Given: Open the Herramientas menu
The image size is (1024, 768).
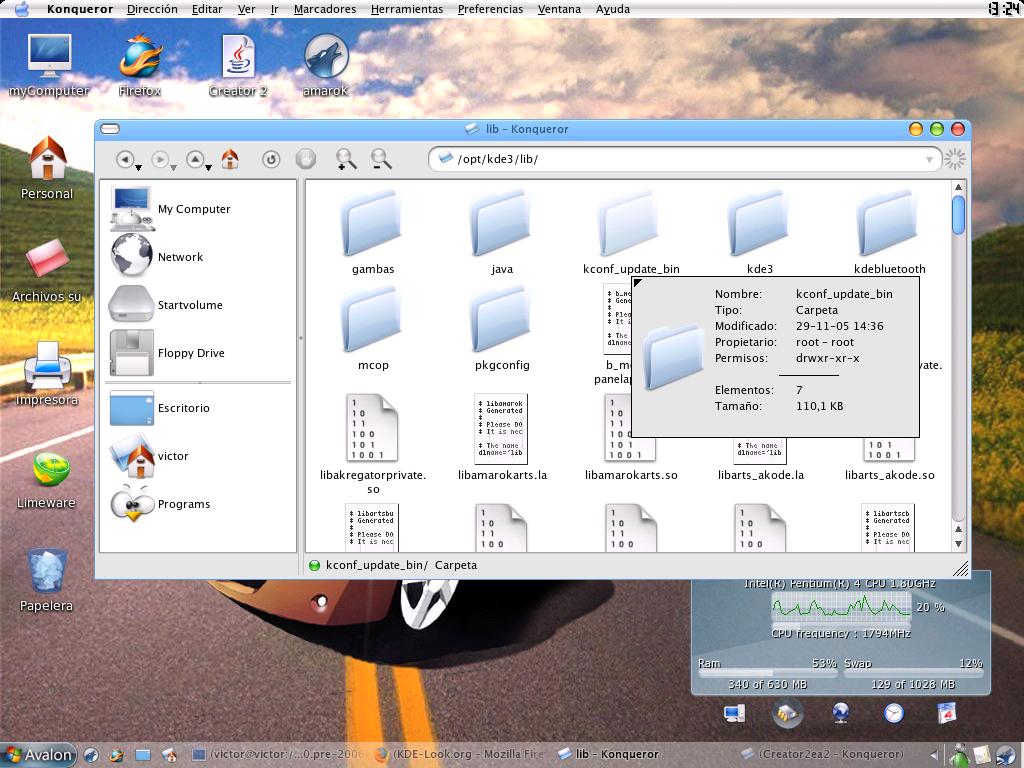Looking at the screenshot, I should (x=406, y=9).
